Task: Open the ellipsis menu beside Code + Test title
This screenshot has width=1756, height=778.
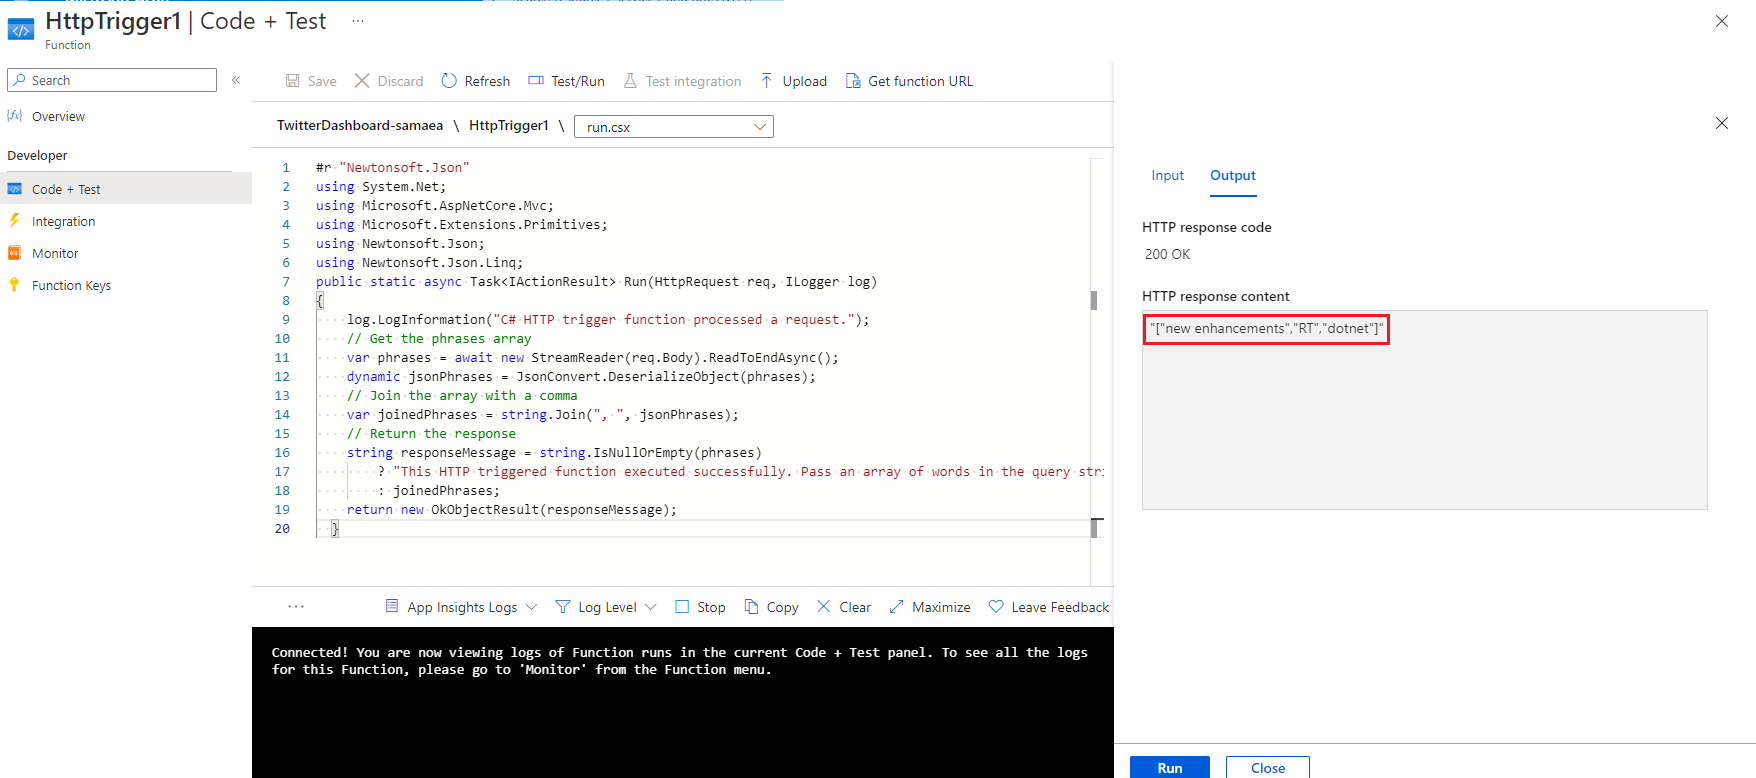Action: [x=358, y=21]
